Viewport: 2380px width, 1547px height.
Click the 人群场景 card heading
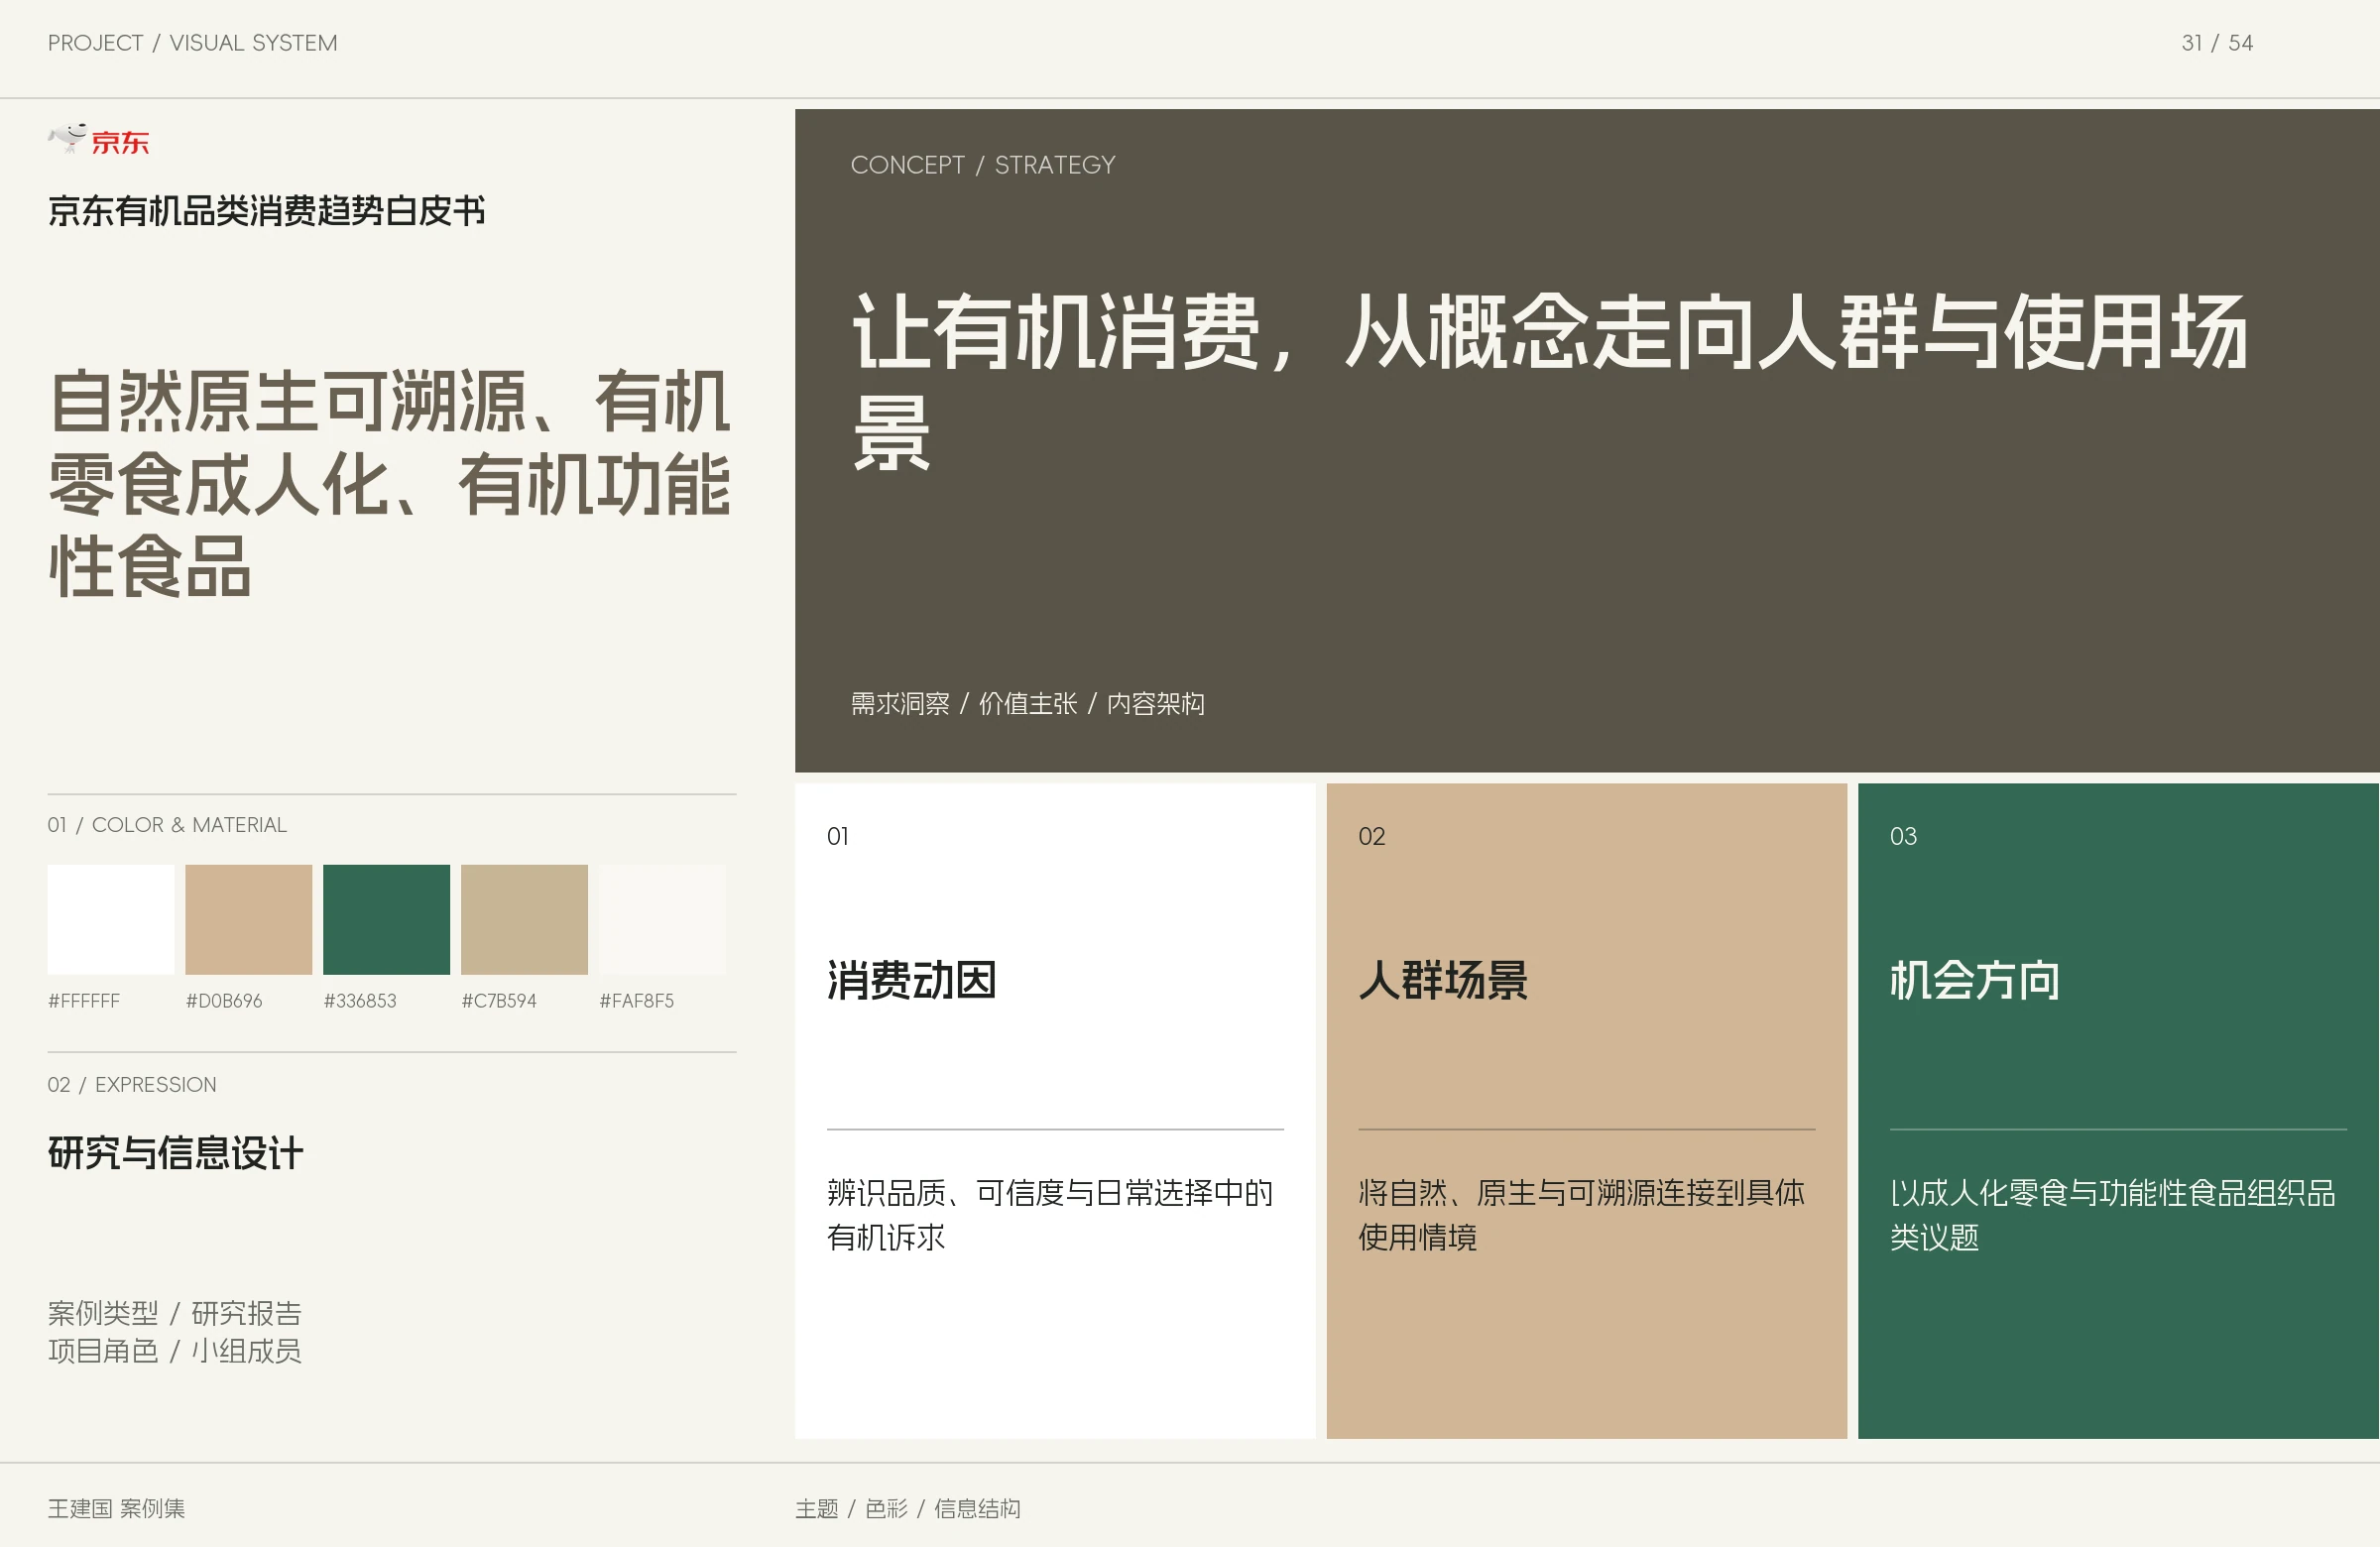[x=1443, y=980]
